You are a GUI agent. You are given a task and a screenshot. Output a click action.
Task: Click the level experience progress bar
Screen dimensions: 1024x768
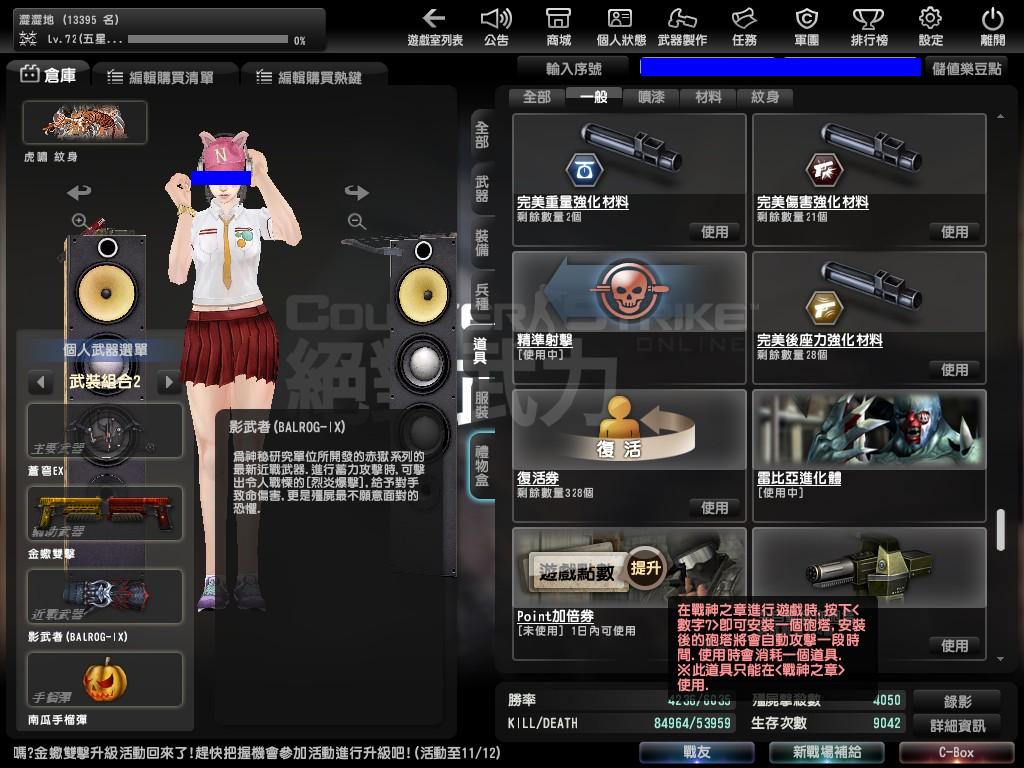[208, 39]
